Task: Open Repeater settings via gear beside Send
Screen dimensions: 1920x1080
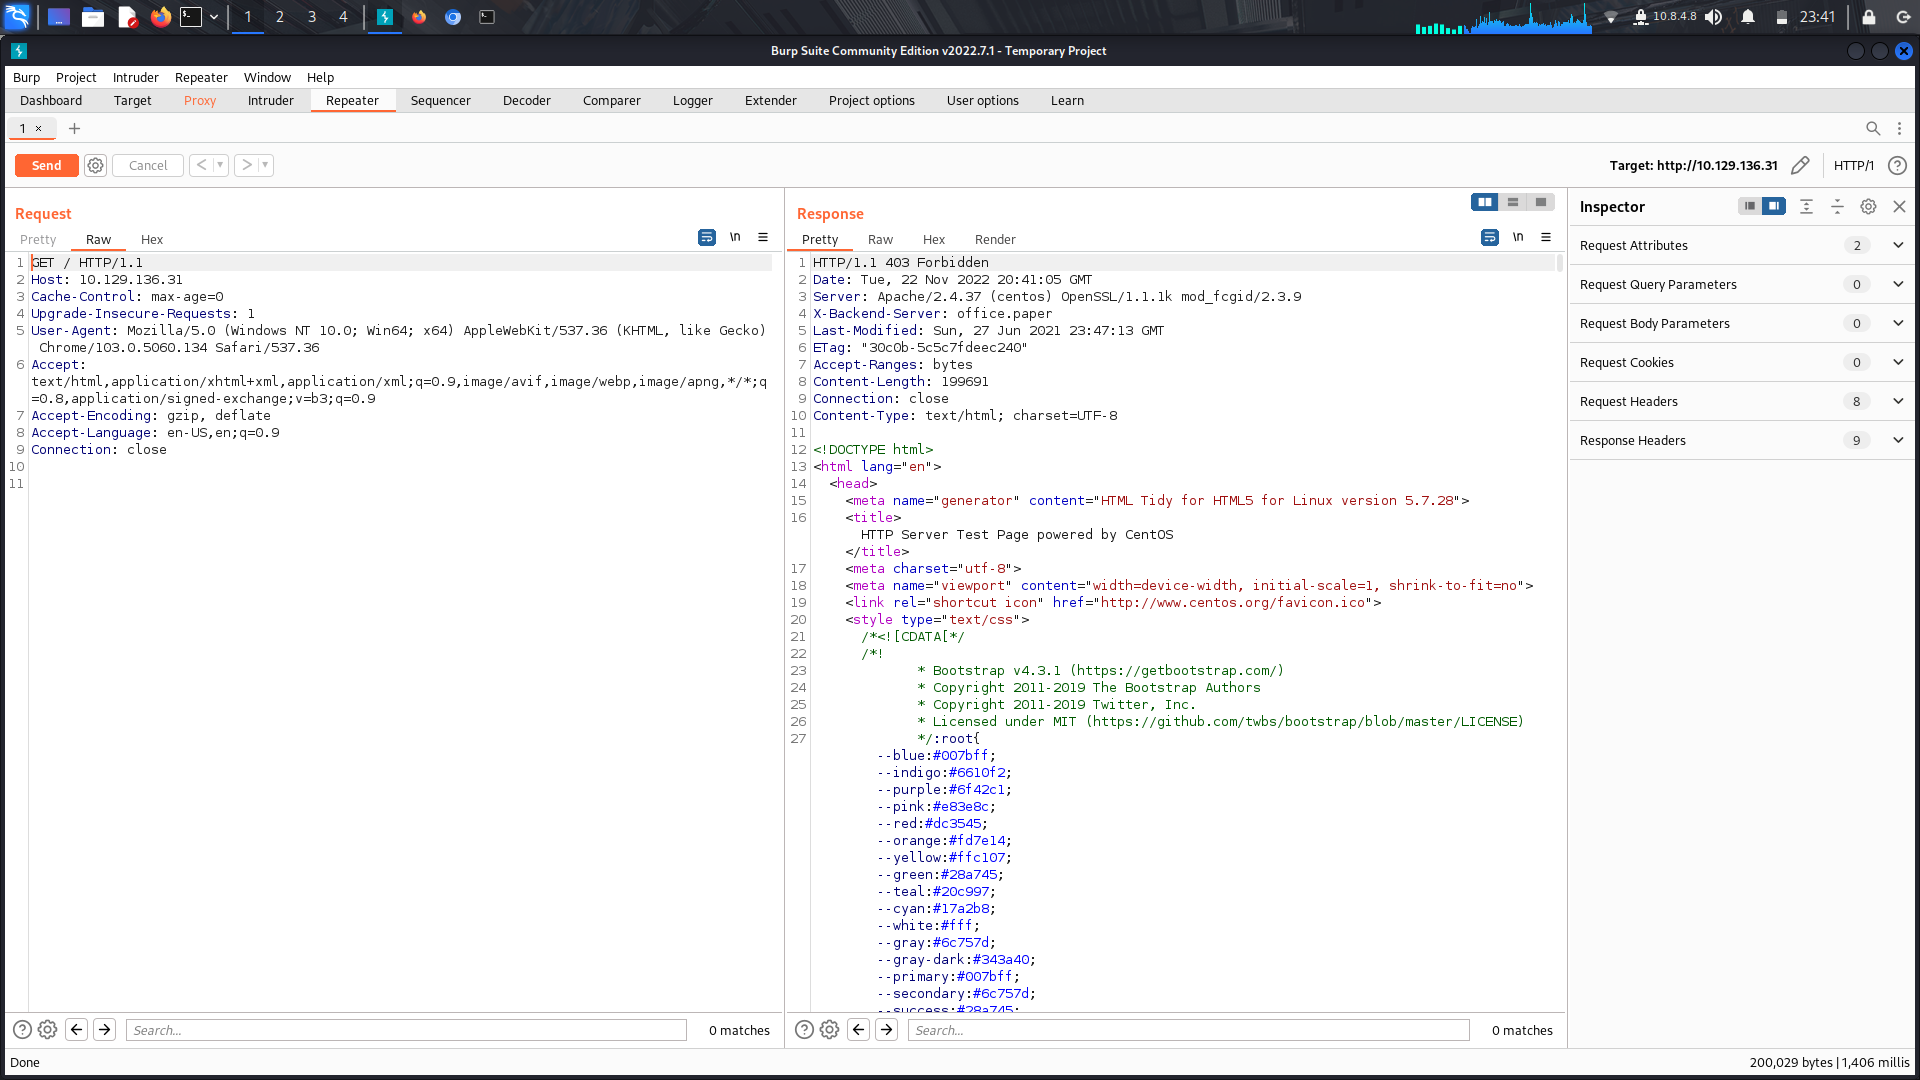Action: tap(95, 165)
